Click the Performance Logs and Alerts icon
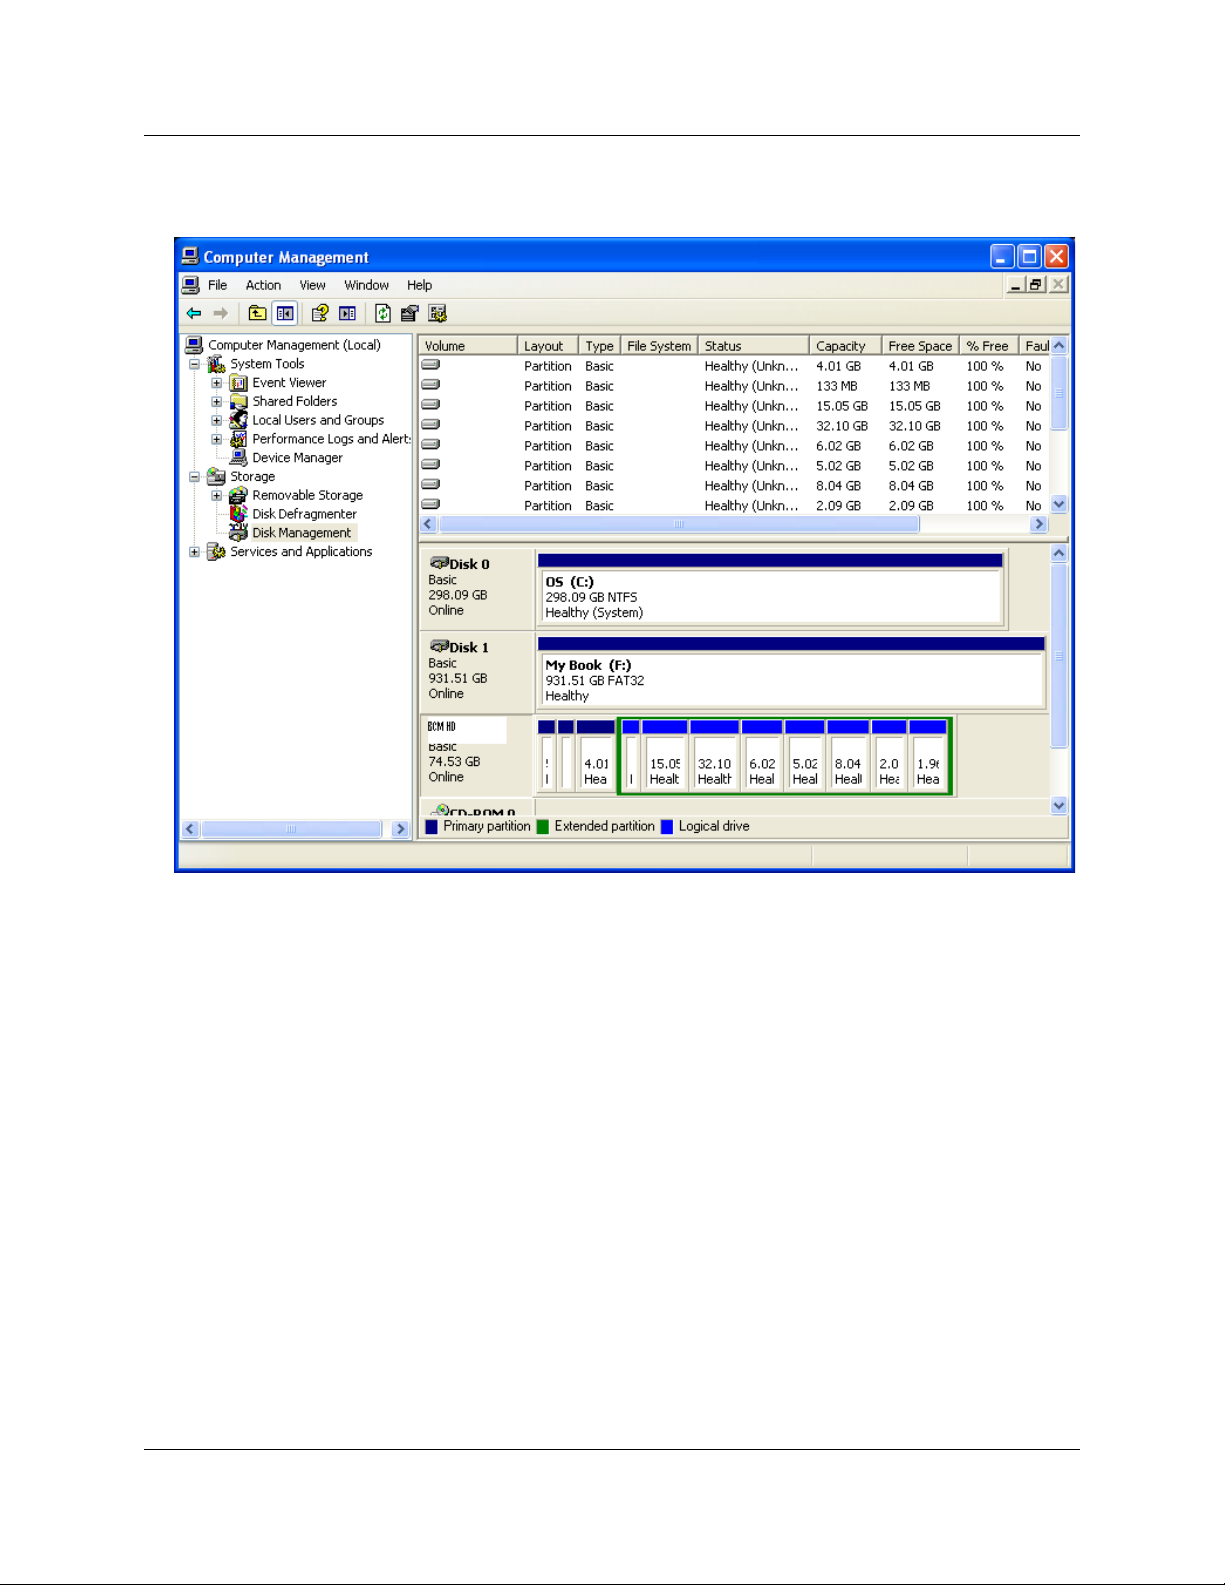This screenshot has height=1585, width=1225. (x=238, y=439)
